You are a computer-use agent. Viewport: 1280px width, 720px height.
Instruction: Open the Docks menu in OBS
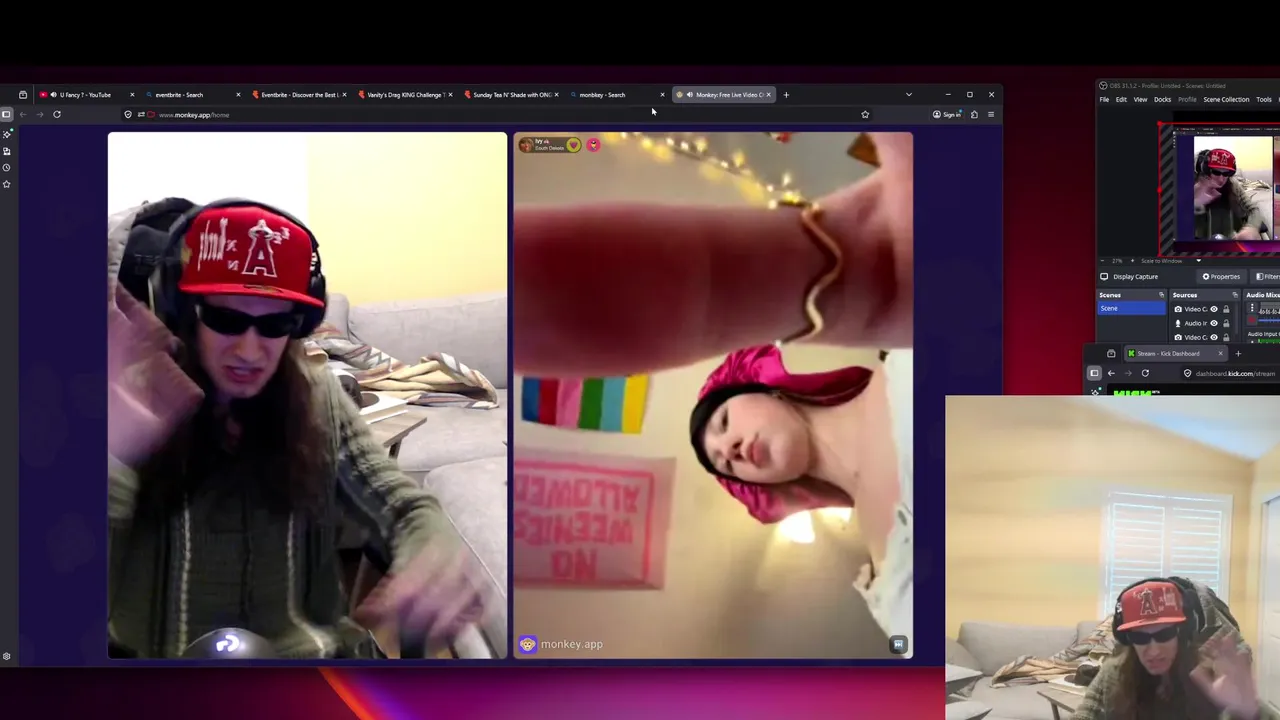pos(1162,100)
